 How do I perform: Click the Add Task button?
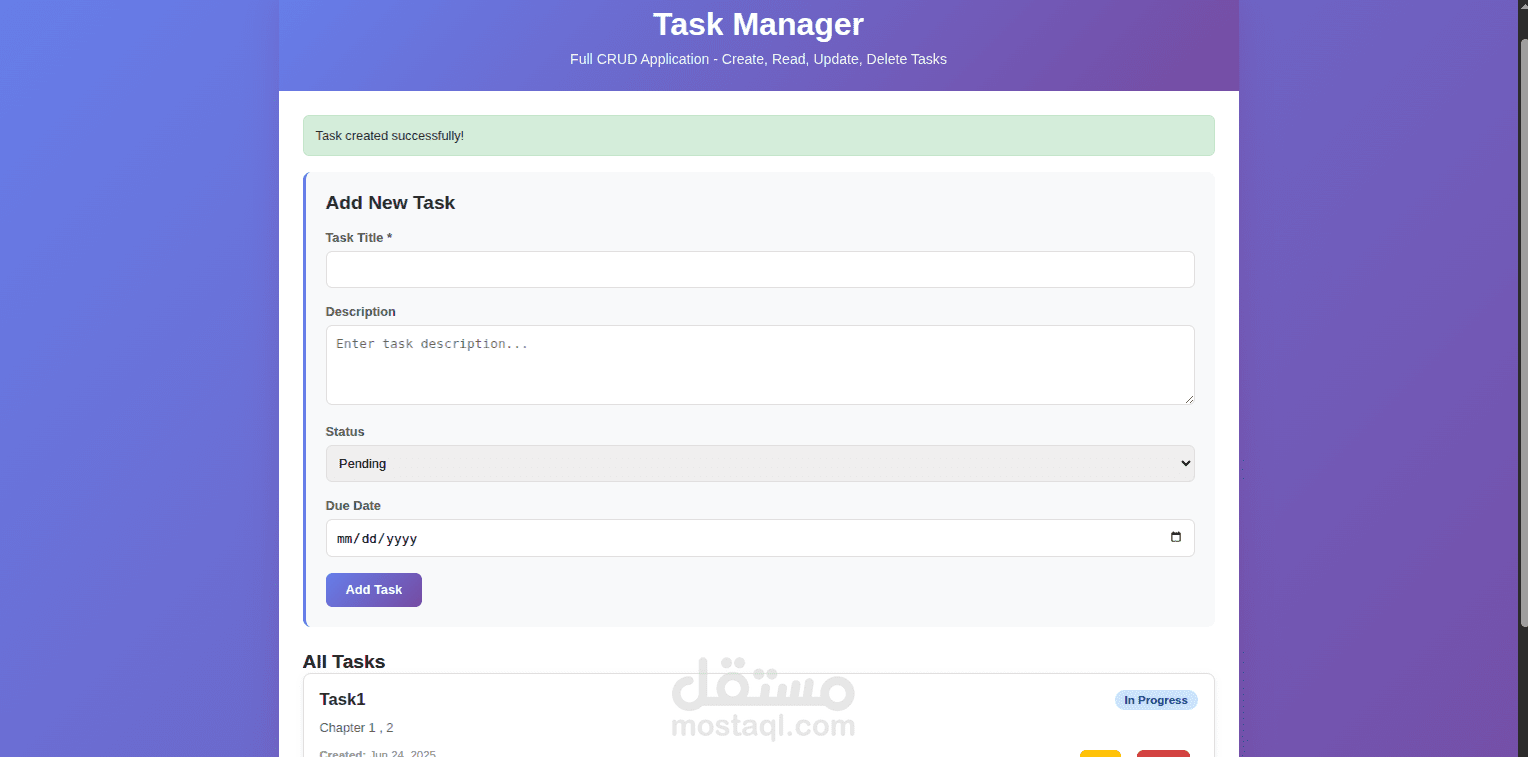(374, 590)
